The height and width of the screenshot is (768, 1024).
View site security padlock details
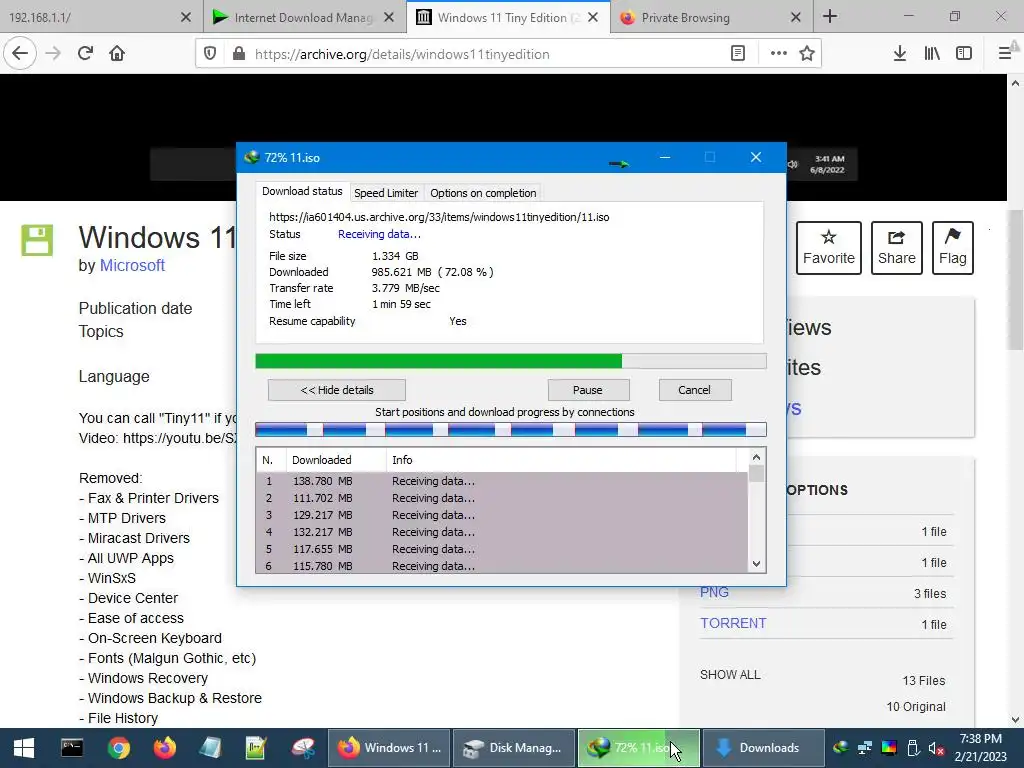(239, 54)
